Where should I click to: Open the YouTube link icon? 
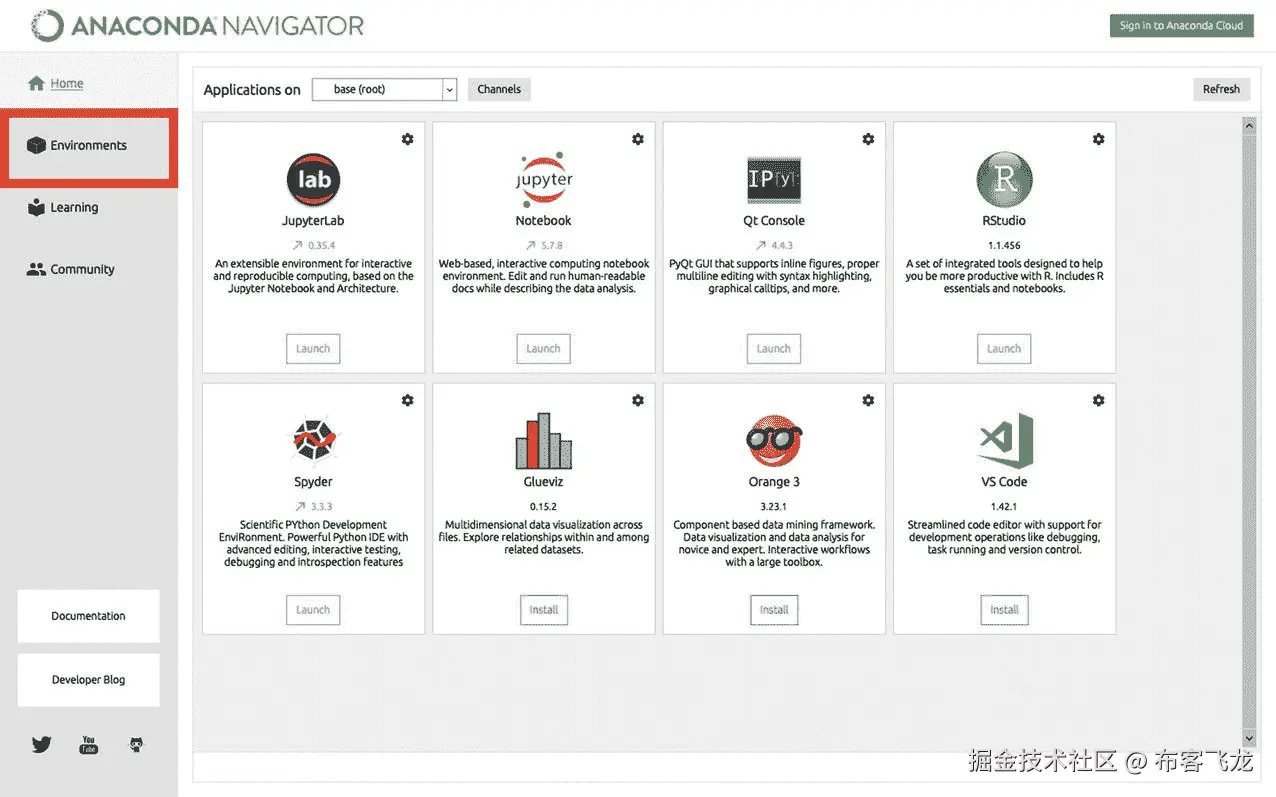tap(89, 744)
